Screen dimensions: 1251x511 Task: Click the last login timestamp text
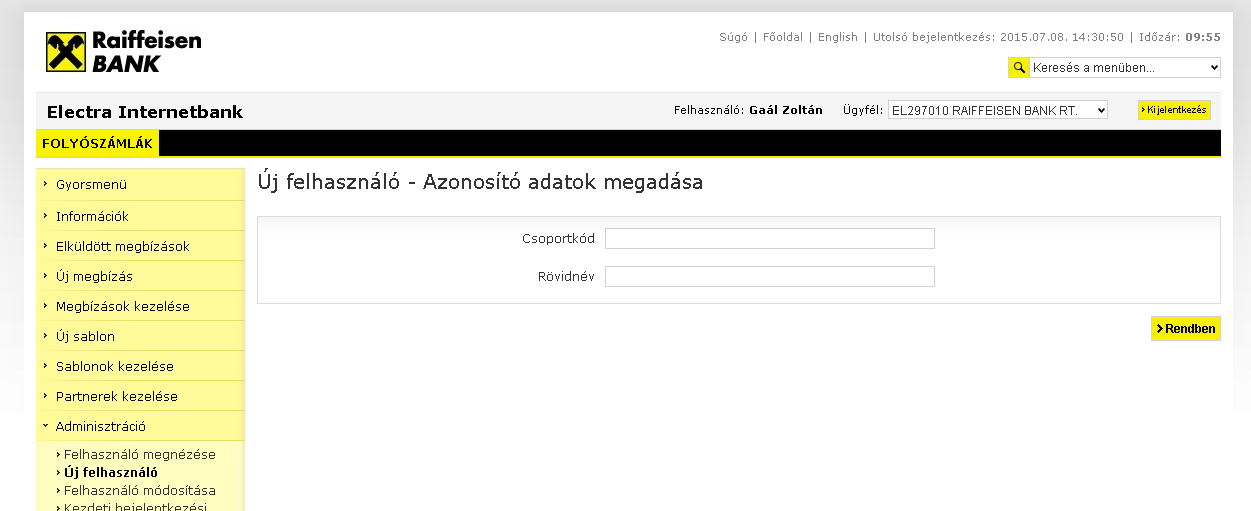click(997, 37)
